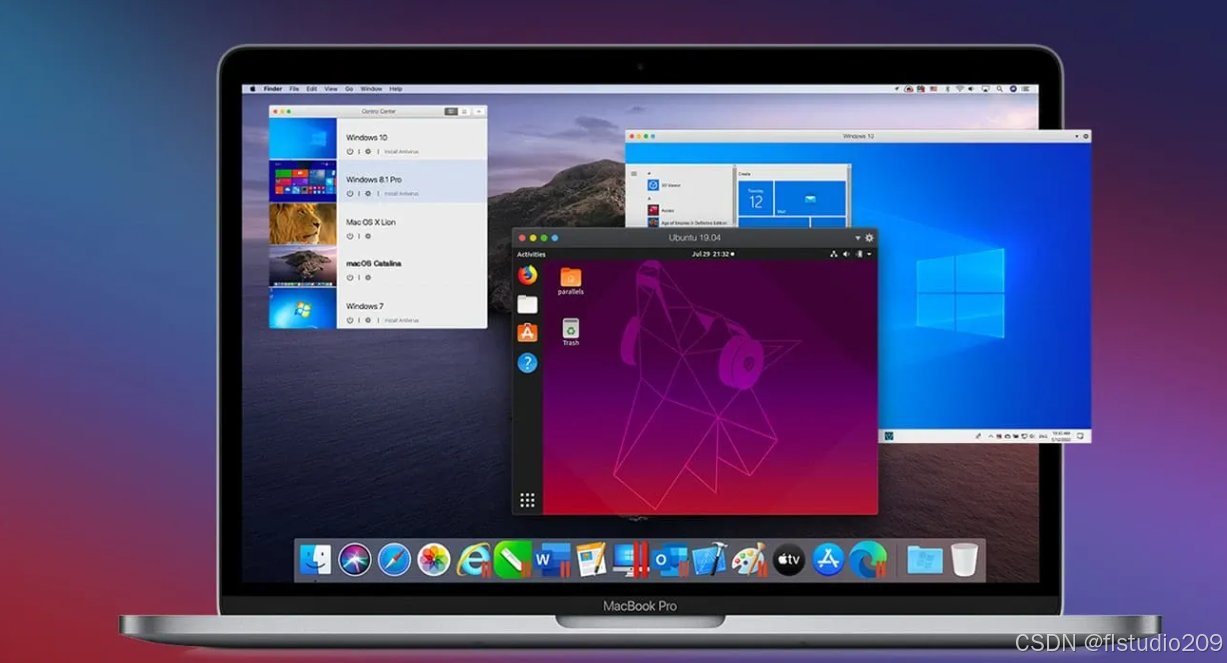
Task: Open Files in the Ubuntu dock
Action: [527, 303]
